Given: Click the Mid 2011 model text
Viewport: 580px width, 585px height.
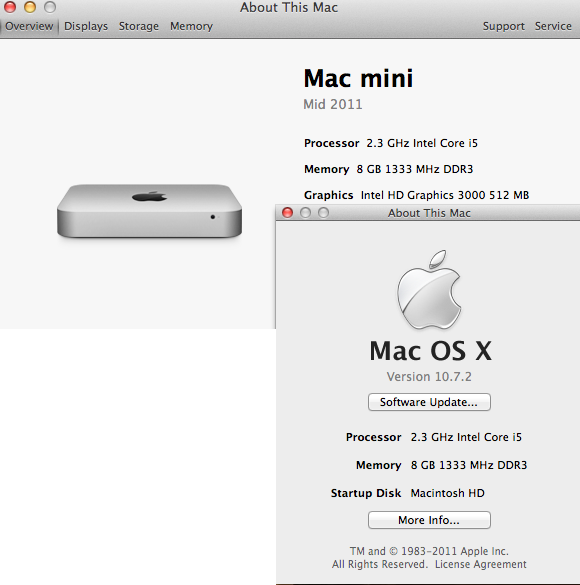Looking at the screenshot, I should click(x=333, y=104).
